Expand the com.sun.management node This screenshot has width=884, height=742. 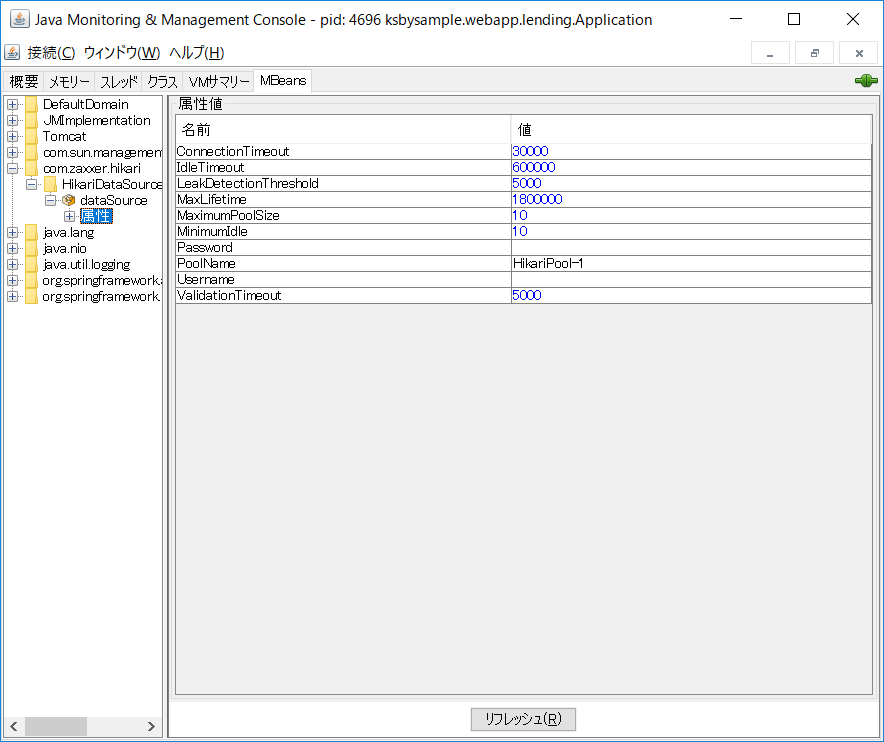[x=12, y=152]
